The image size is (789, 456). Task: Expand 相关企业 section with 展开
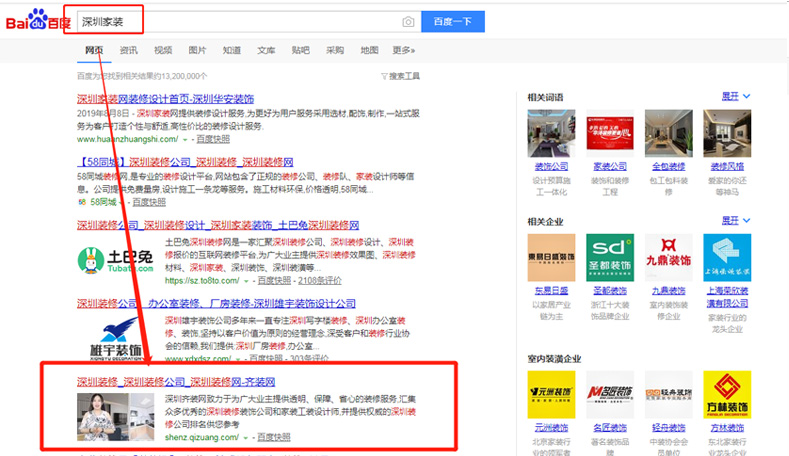coord(736,220)
